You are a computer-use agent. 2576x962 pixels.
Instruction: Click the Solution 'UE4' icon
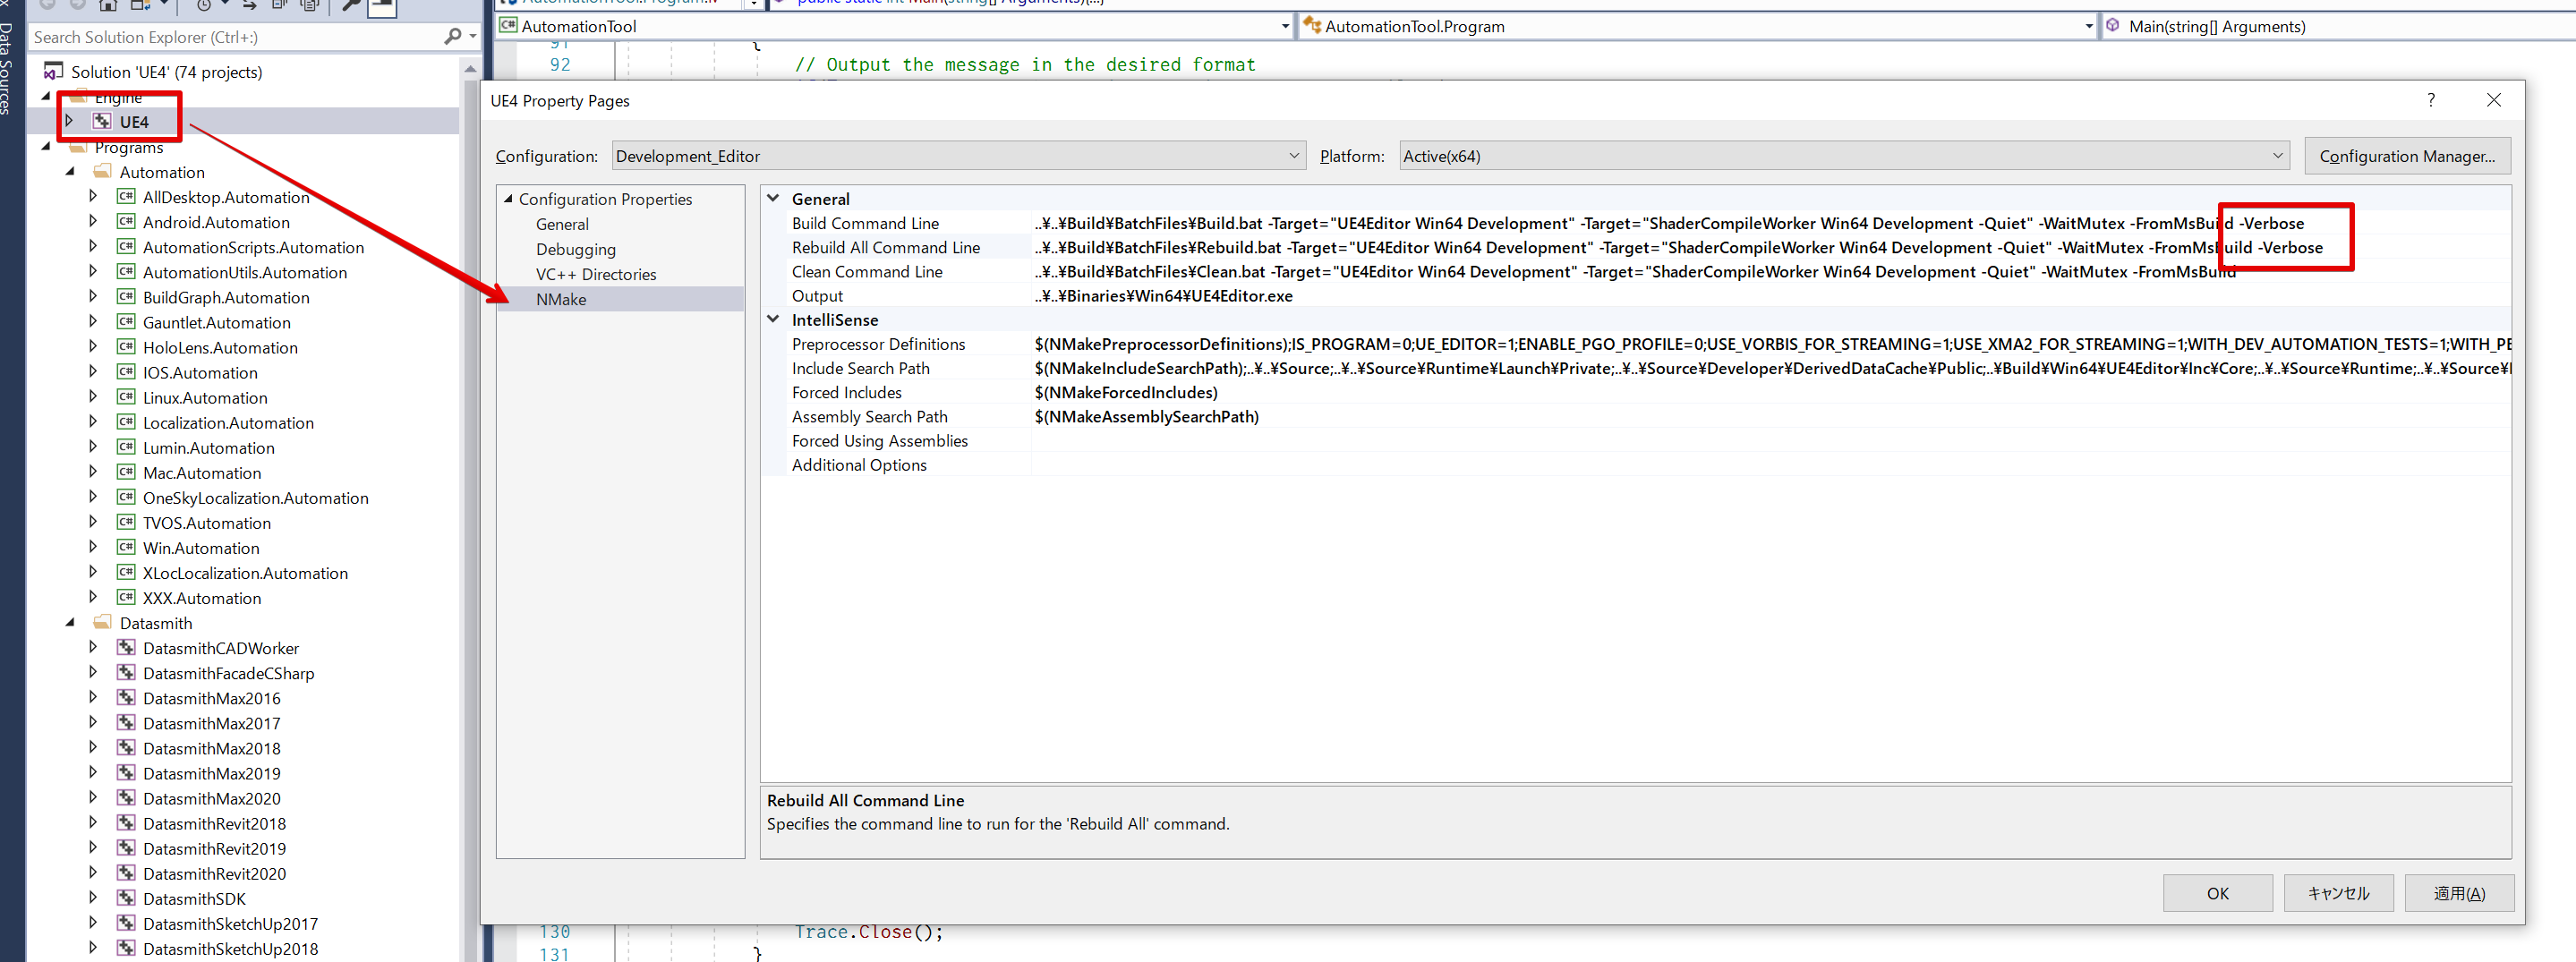pos(53,72)
